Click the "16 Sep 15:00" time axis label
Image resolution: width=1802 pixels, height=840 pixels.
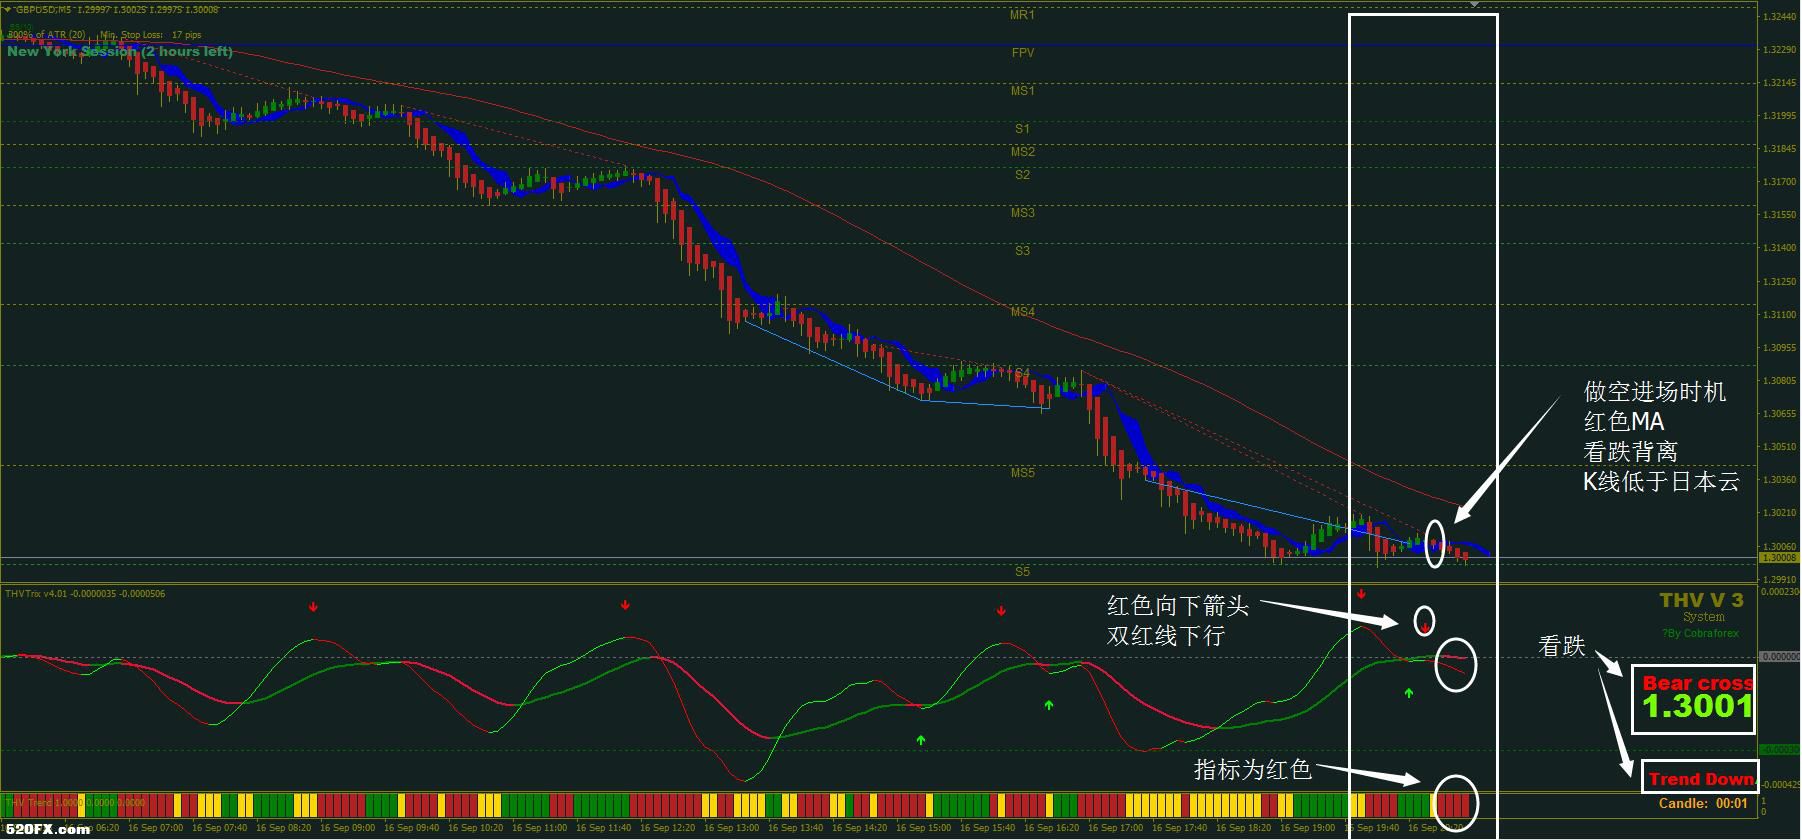coord(924,828)
